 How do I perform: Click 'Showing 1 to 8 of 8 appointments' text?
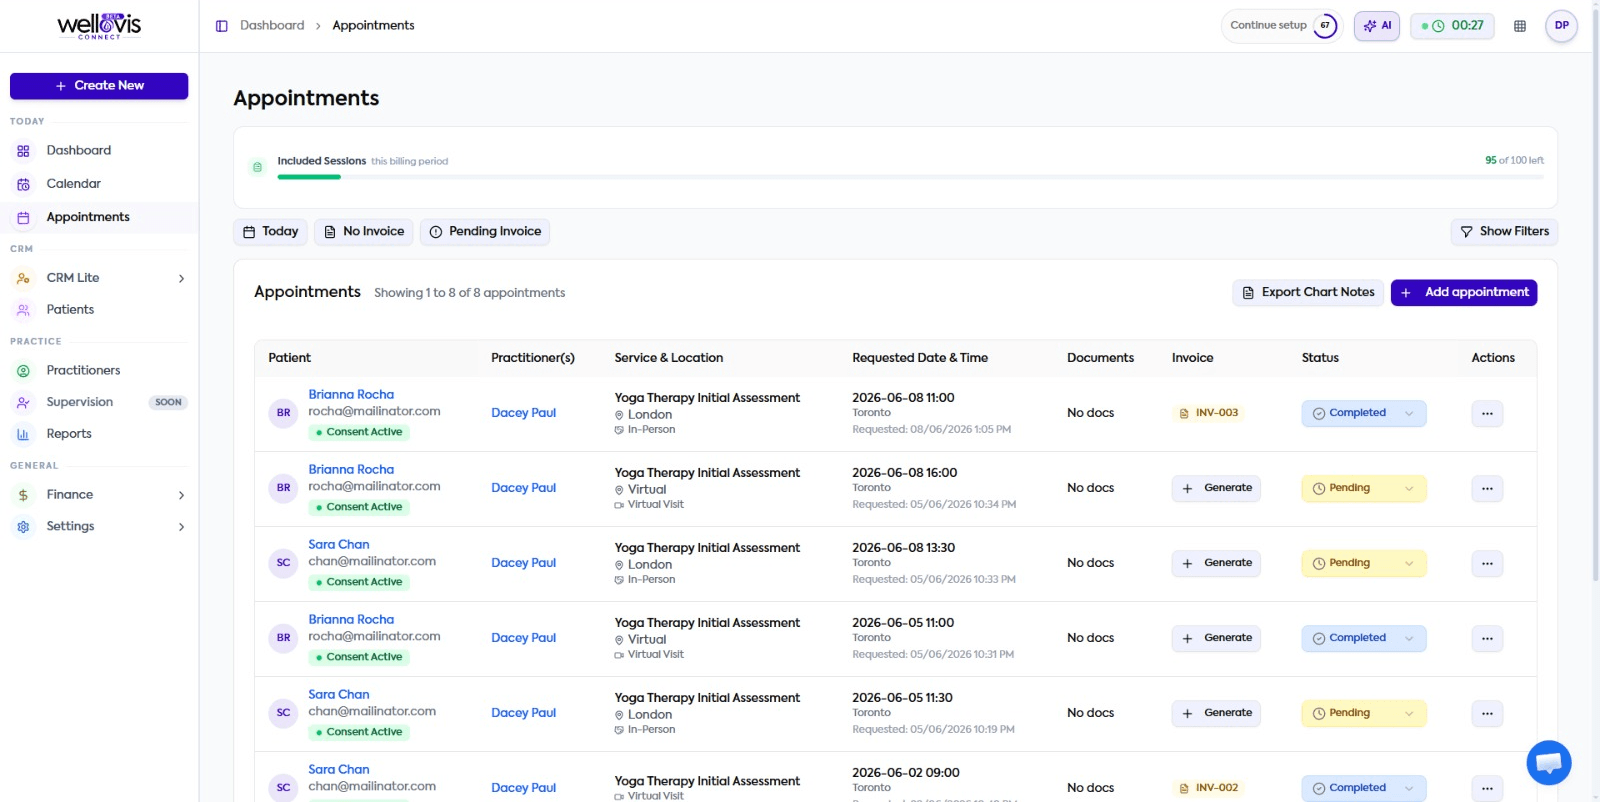tap(470, 293)
